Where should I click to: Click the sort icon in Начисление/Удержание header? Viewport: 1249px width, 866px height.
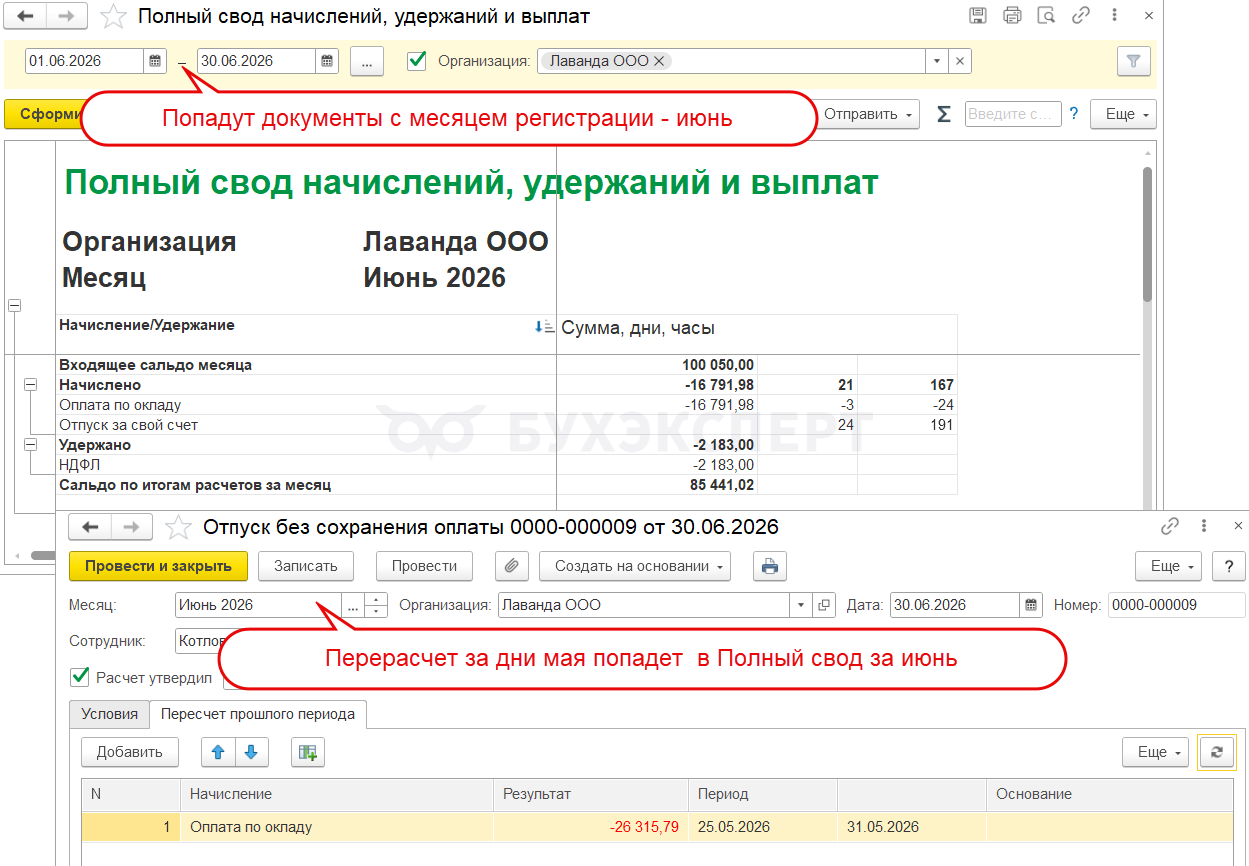tap(544, 326)
